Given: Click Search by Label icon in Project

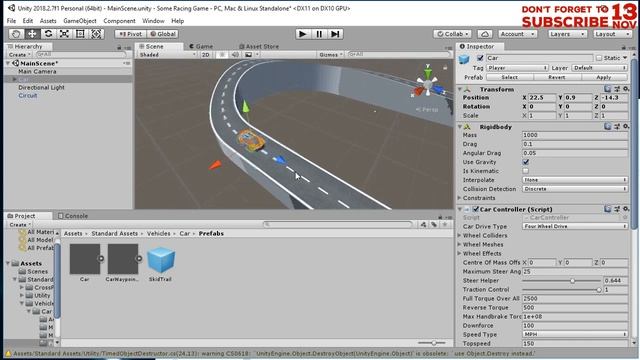Looking at the screenshot, I should point(434,224).
